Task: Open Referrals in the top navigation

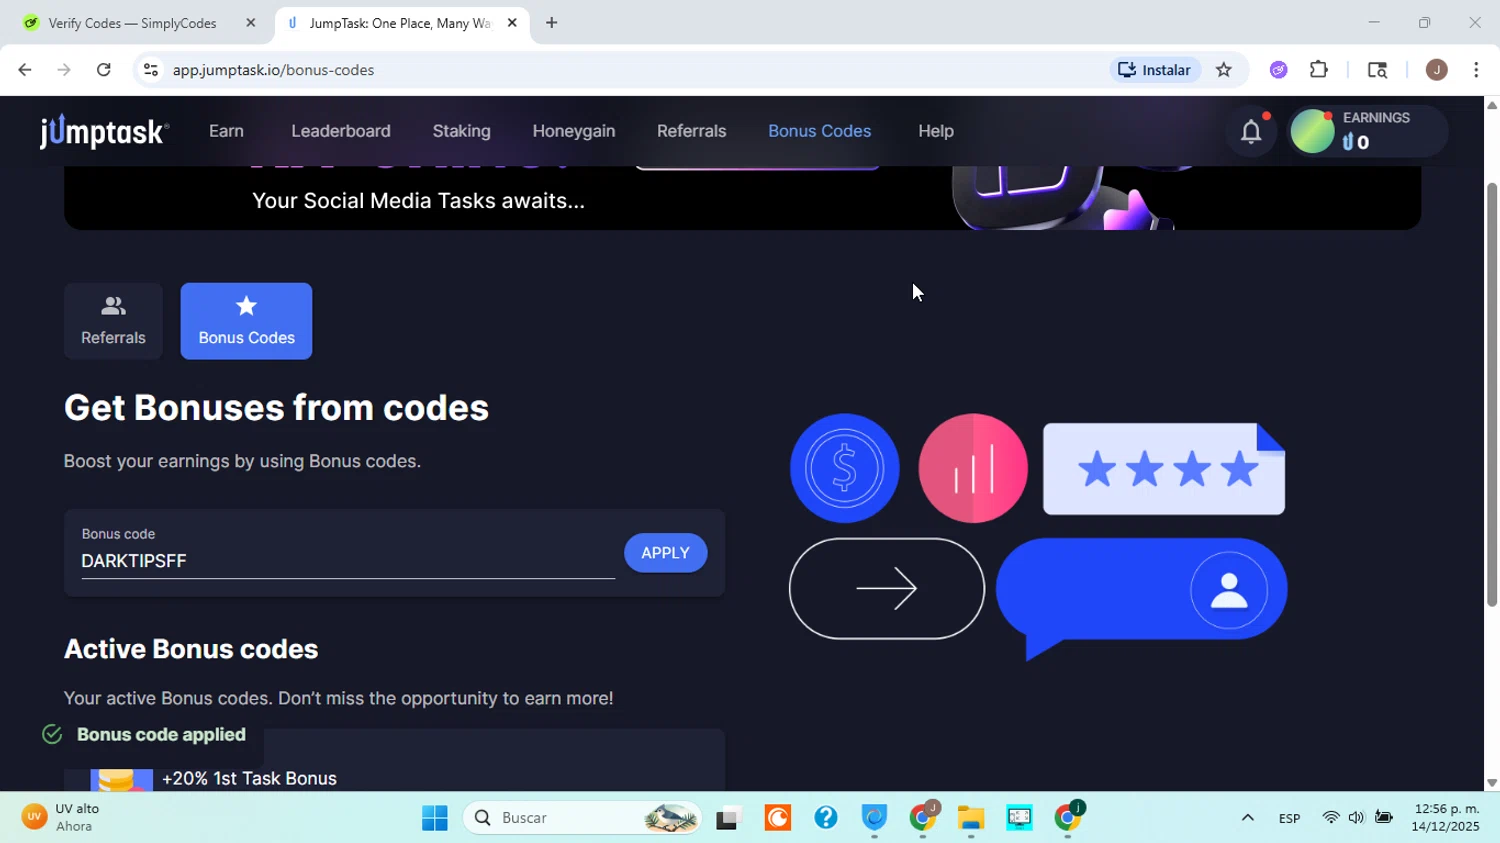Action: [692, 131]
